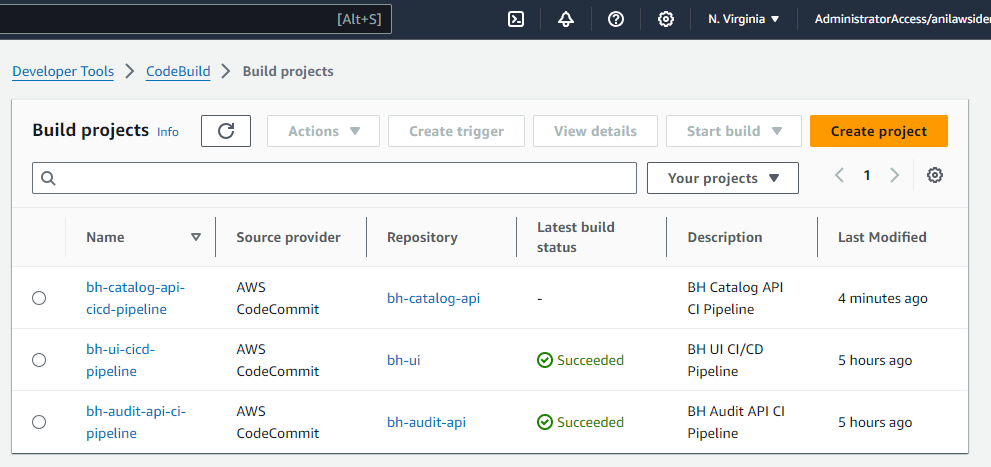The height and width of the screenshot is (467, 991).
Task: Select radio button for bh-audit-api-ci-pipeline
Action: 39,422
